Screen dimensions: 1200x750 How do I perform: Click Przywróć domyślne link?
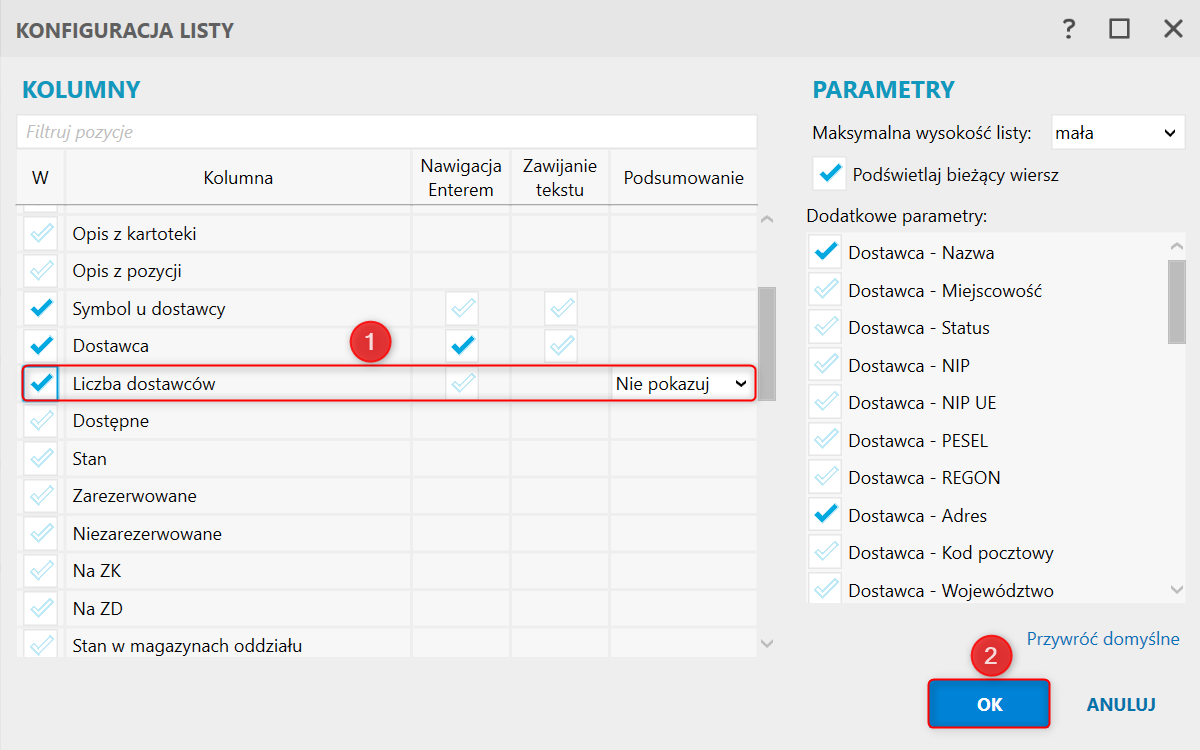tap(1103, 639)
